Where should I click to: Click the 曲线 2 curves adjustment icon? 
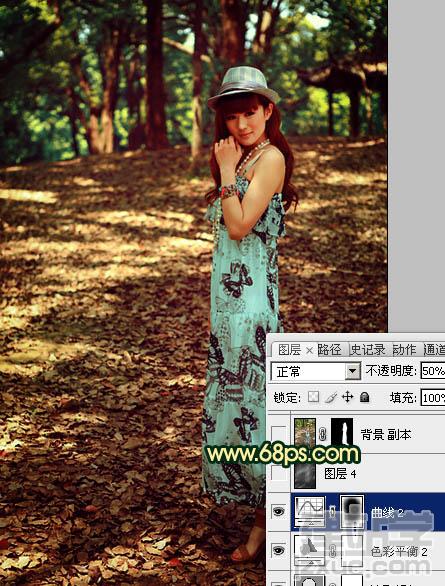tap(310, 511)
